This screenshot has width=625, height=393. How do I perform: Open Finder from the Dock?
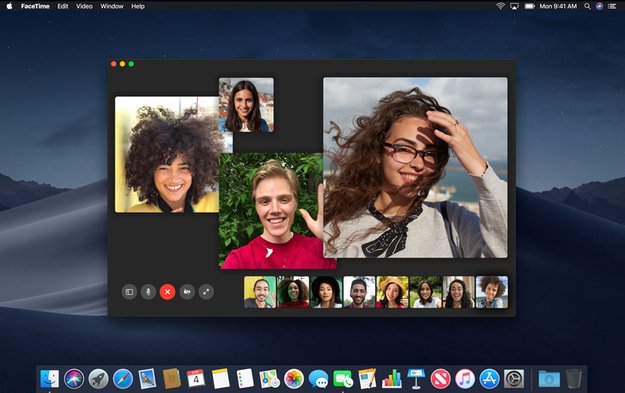click(x=49, y=378)
